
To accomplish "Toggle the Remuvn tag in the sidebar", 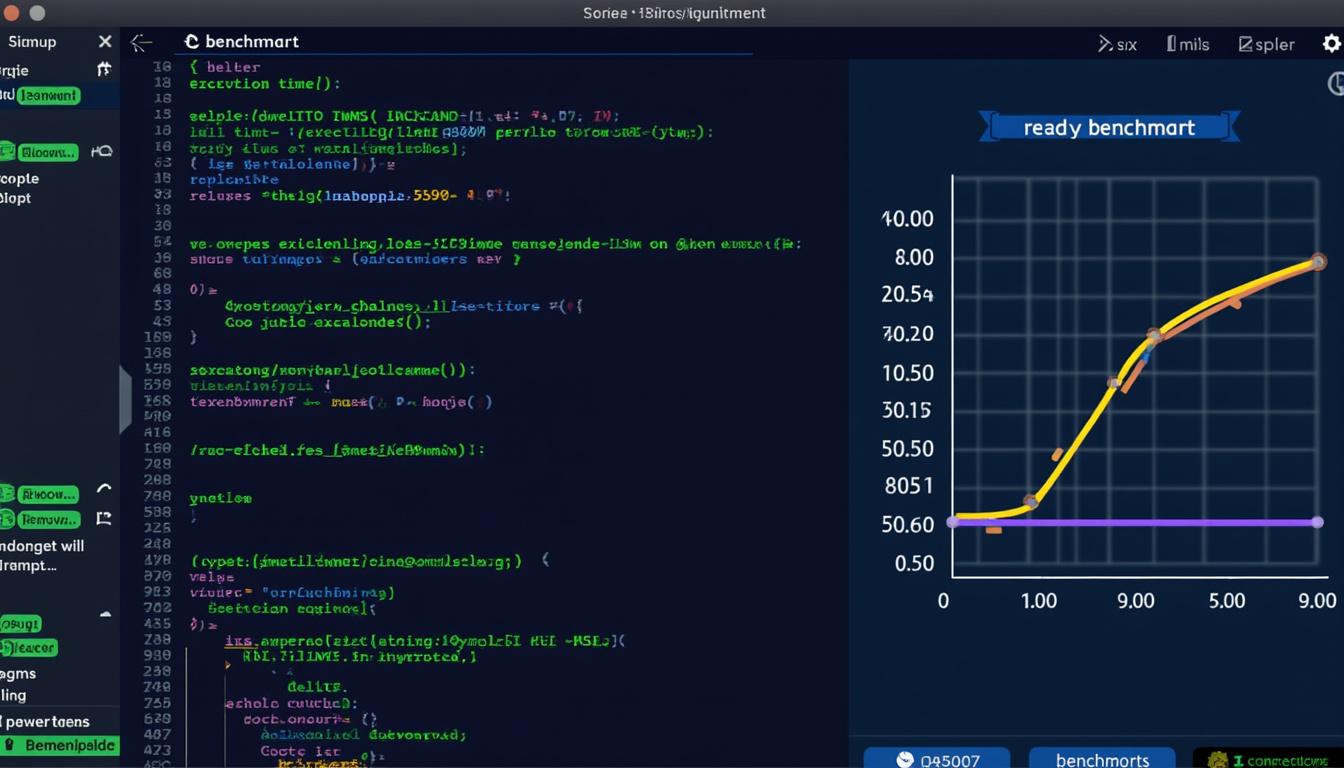I will 47,519.
